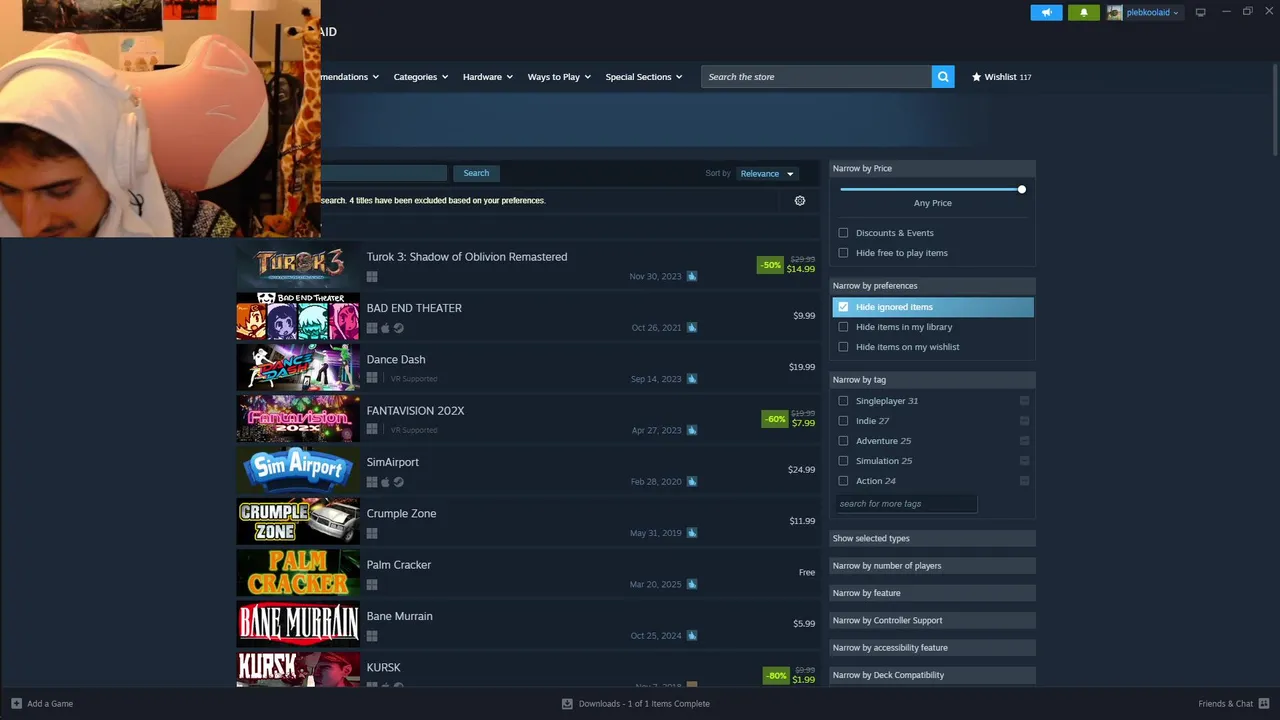Click the blue Search button
The width and height of the screenshot is (1280, 720).
(x=476, y=173)
